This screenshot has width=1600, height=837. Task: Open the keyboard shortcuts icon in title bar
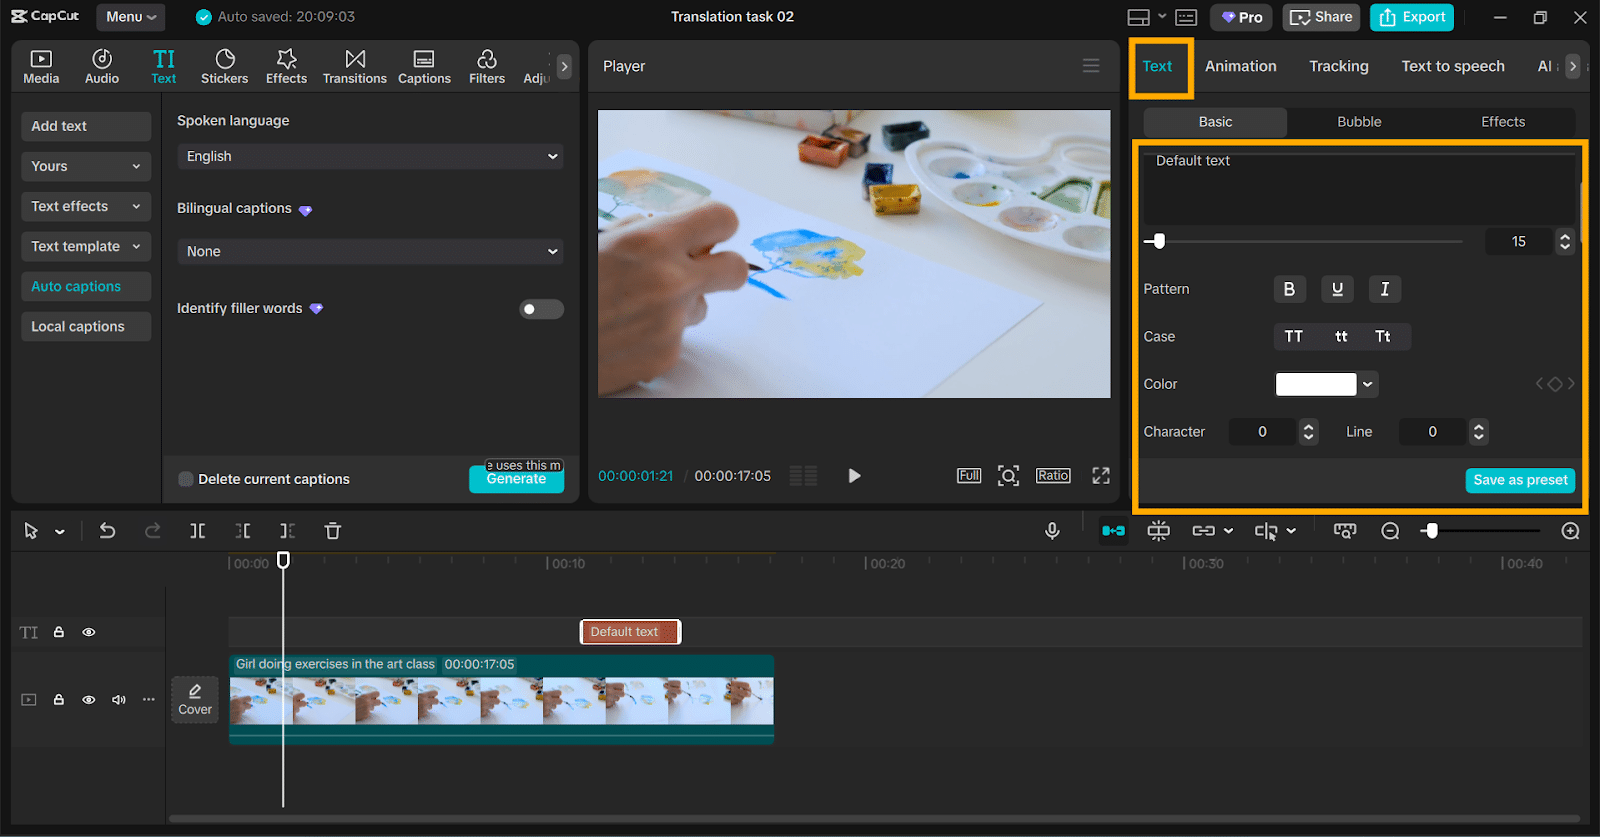click(1186, 17)
